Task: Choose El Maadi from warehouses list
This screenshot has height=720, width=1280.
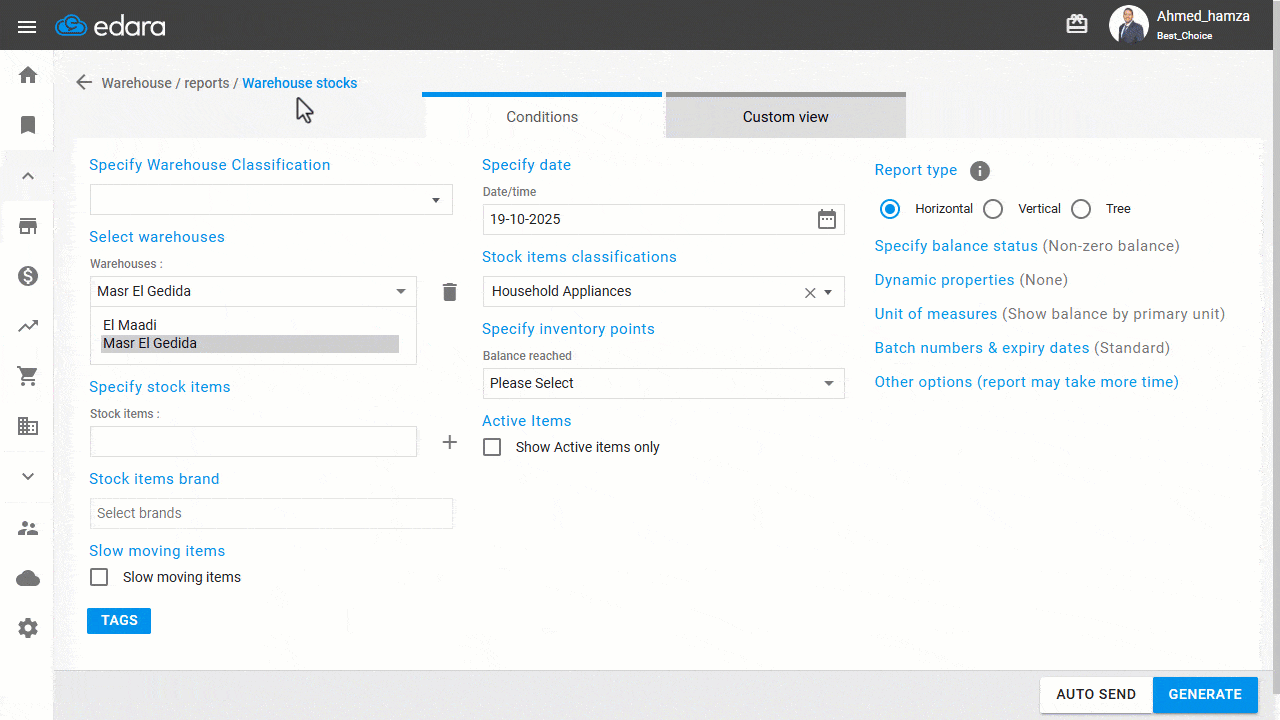Action: coord(130,325)
